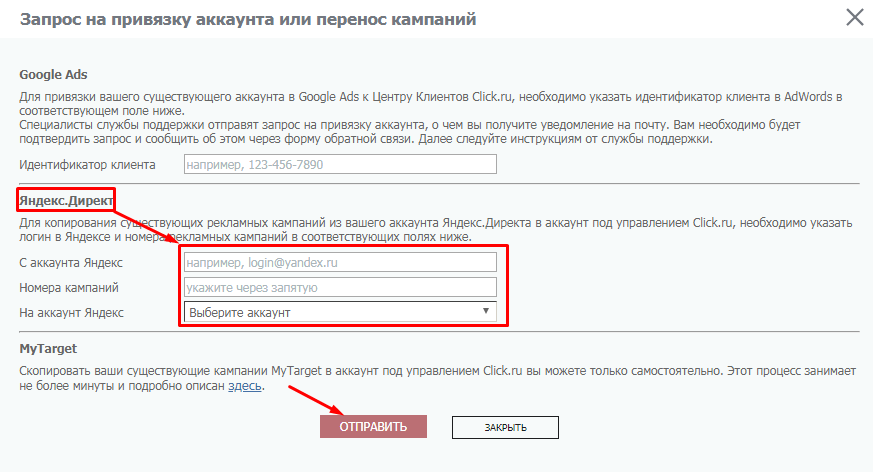
Task: Open the 'здесь' link in MyTarget section
Action: coord(245,386)
